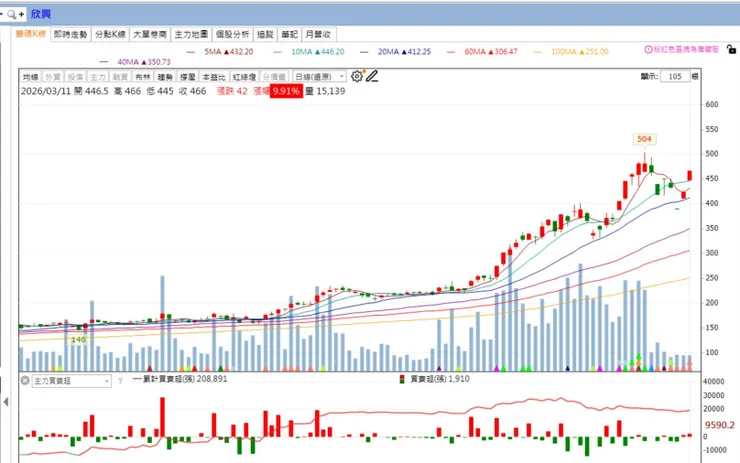Click the dropdown arrow left of the magnifier

point(1,15)
